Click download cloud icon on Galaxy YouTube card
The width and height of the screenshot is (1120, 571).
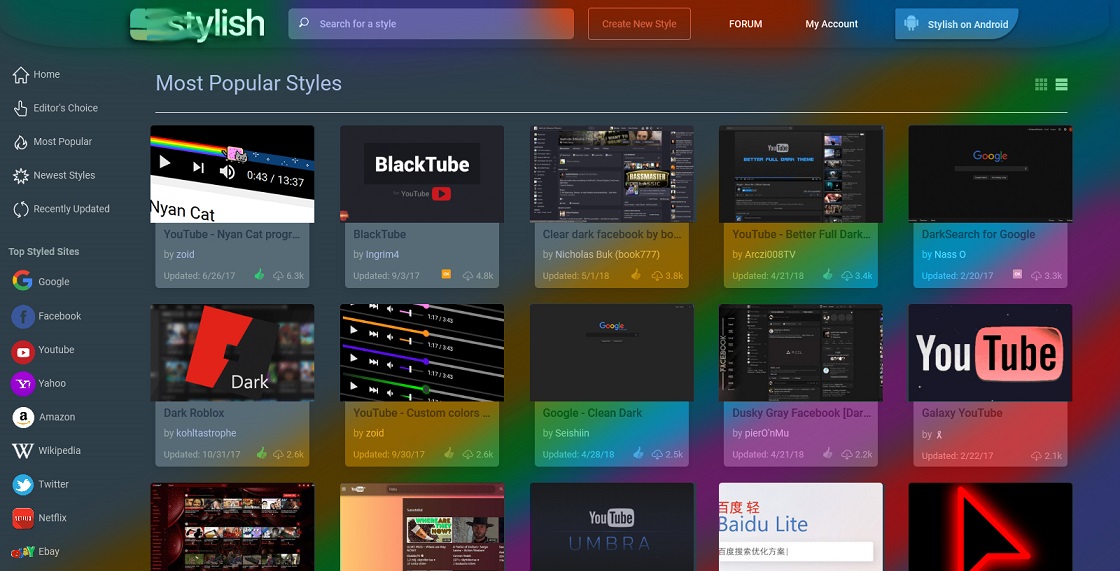tap(1036, 455)
